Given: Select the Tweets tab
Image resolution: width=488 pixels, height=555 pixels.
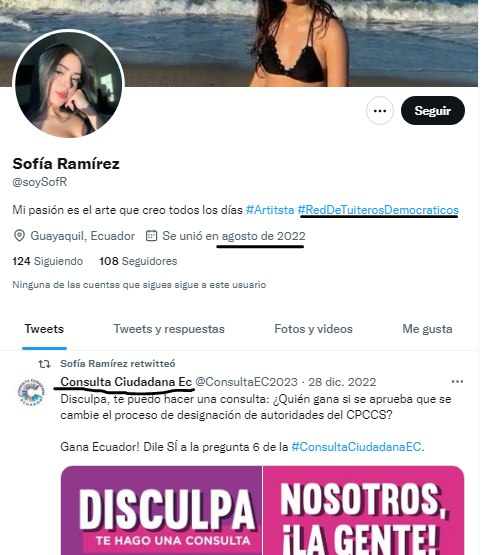Looking at the screenshot, I should [44, 329].
